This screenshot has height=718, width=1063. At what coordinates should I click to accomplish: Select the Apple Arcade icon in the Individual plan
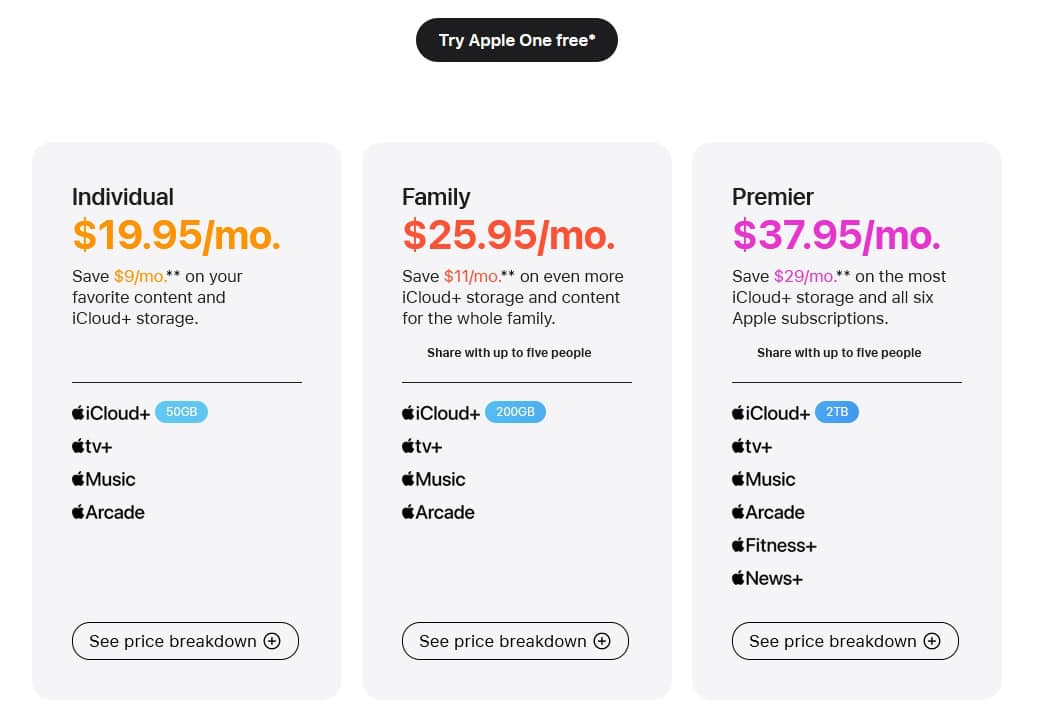[x=77, y=512]
